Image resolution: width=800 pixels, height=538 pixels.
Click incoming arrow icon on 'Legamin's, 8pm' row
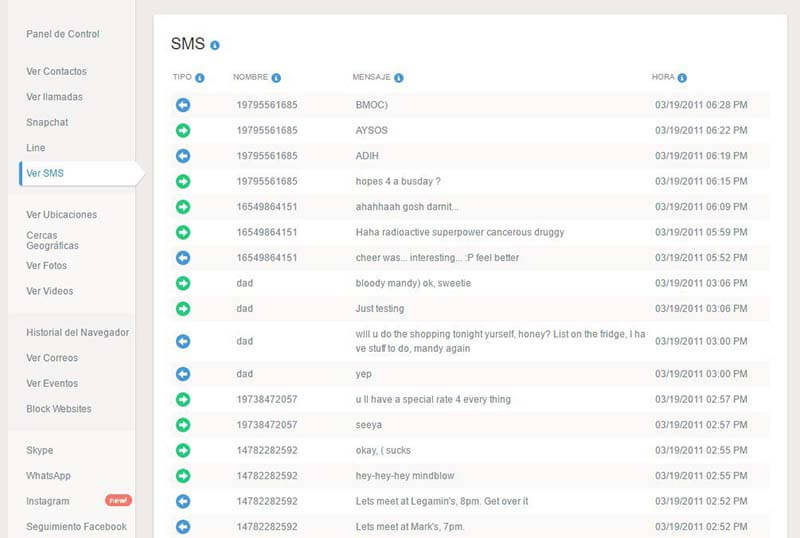coord(183,501)
